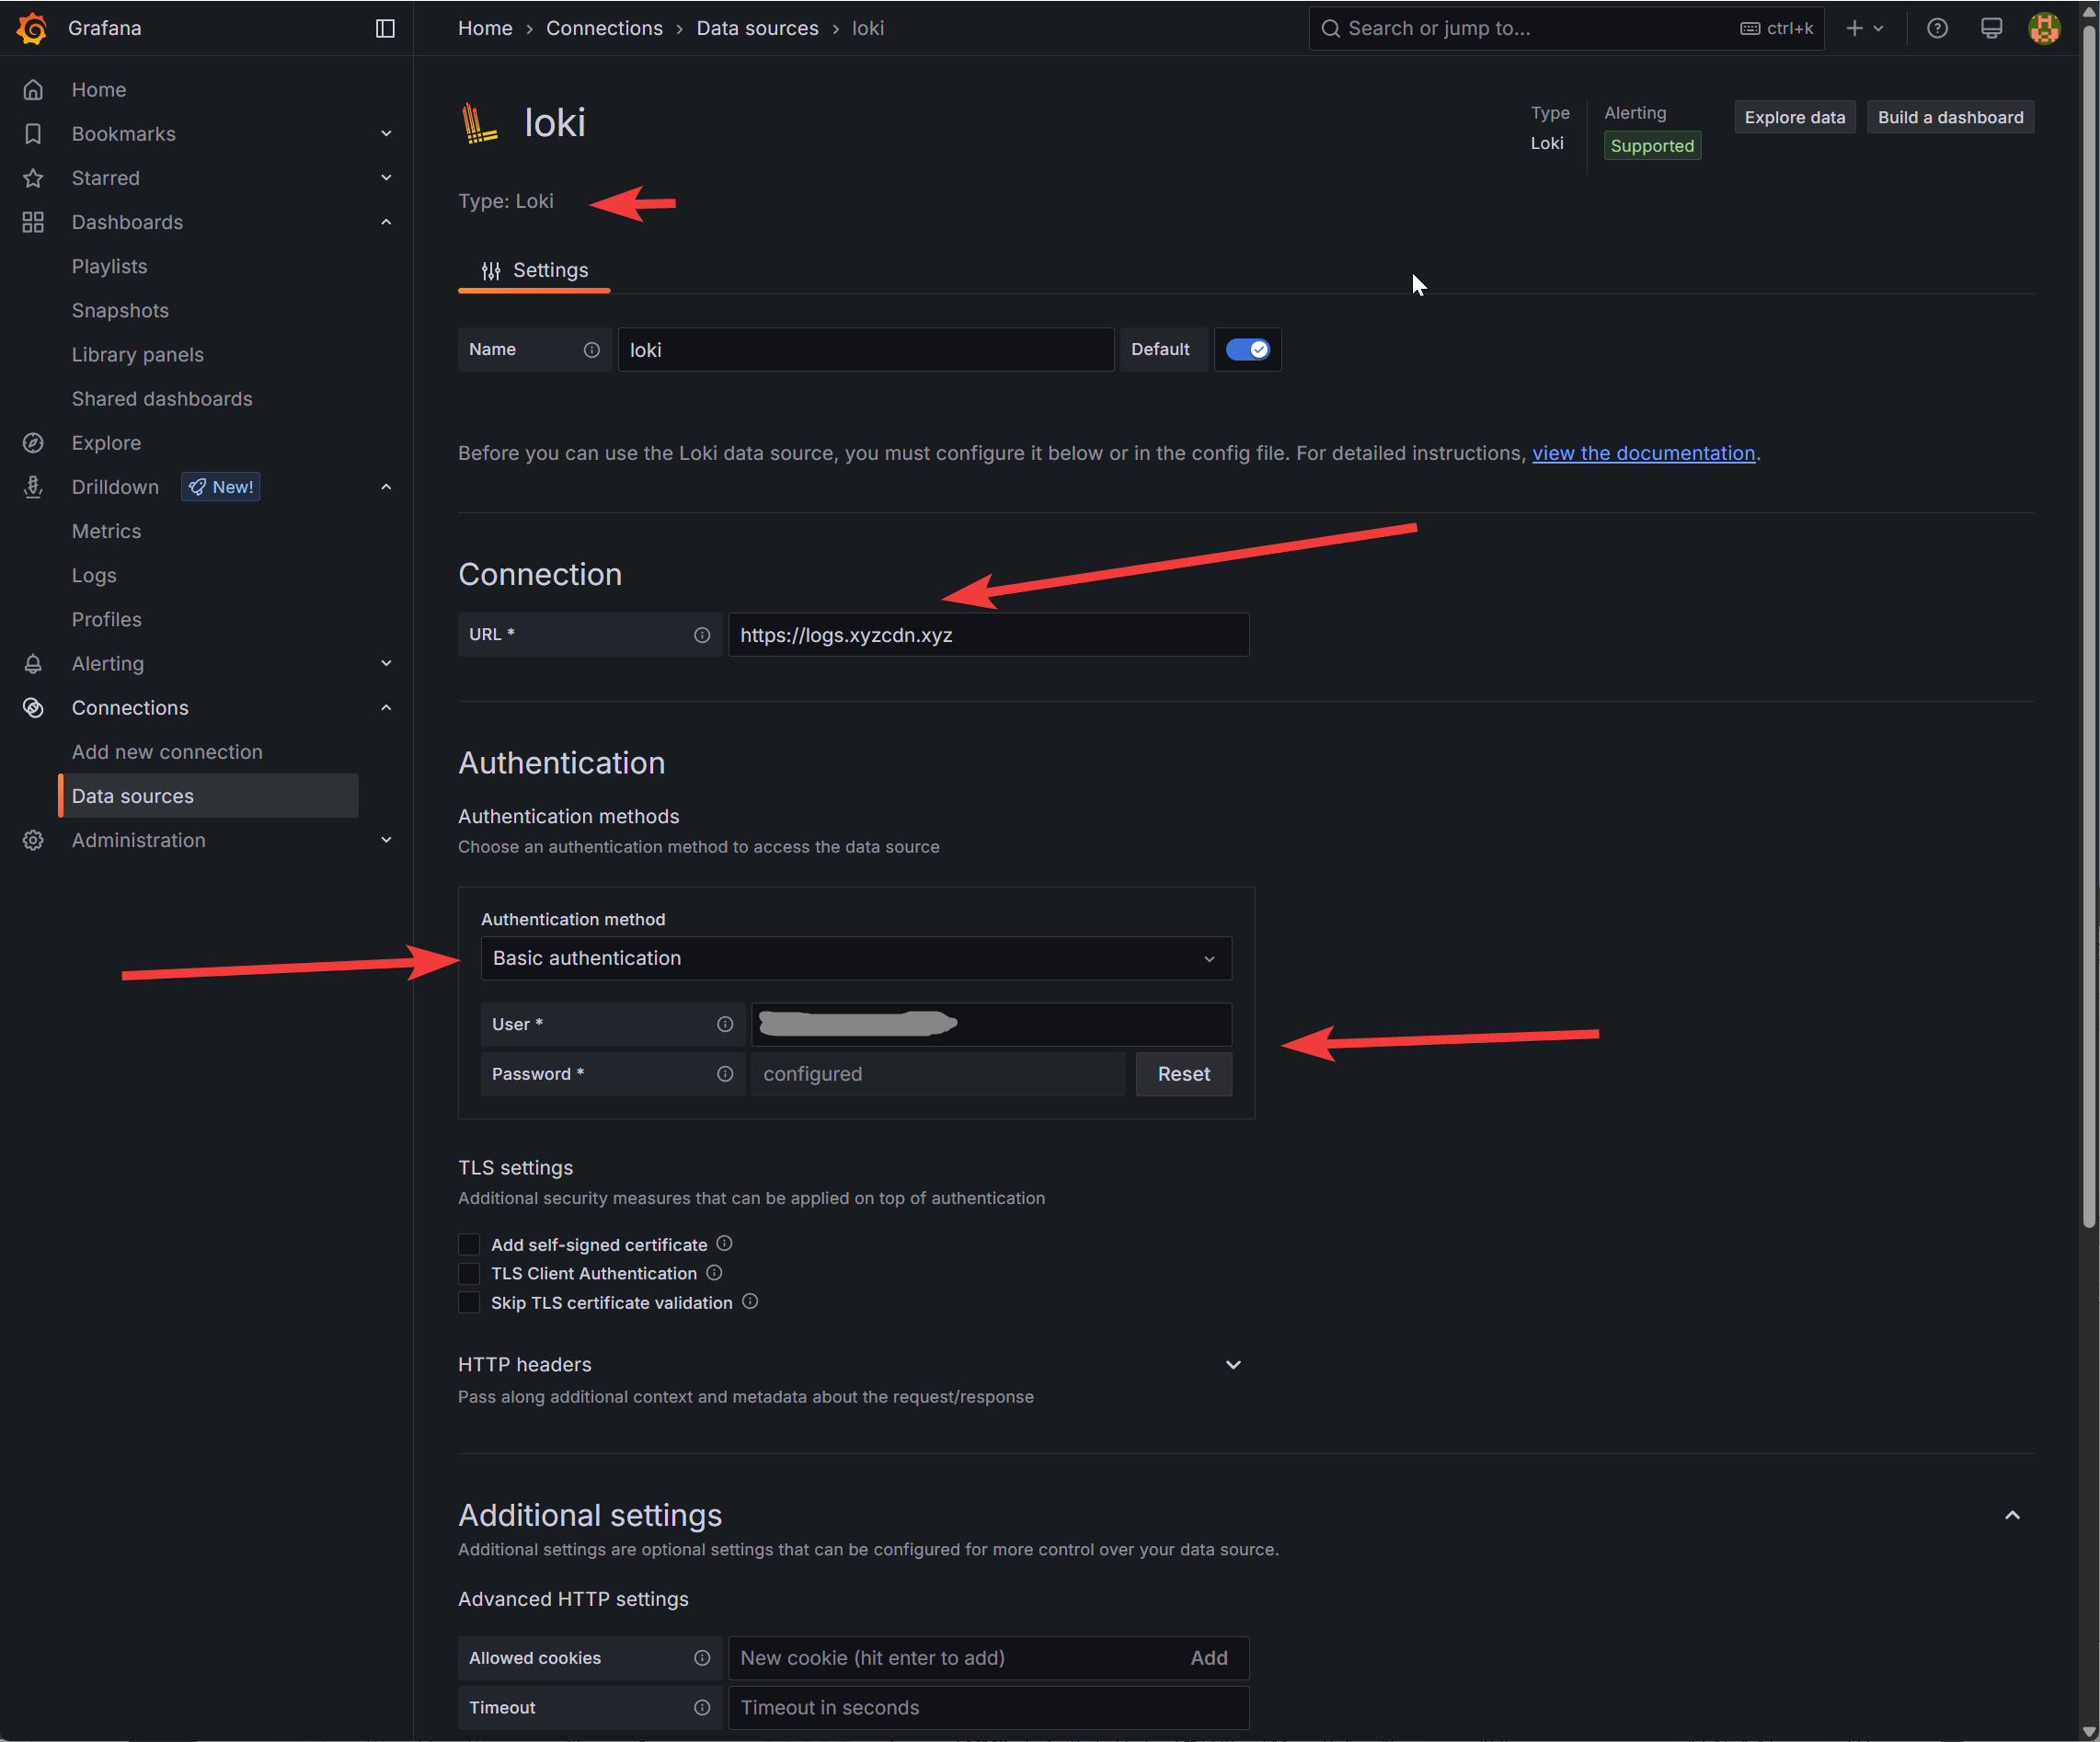Open the help question mark icon

click(1937, 28)
